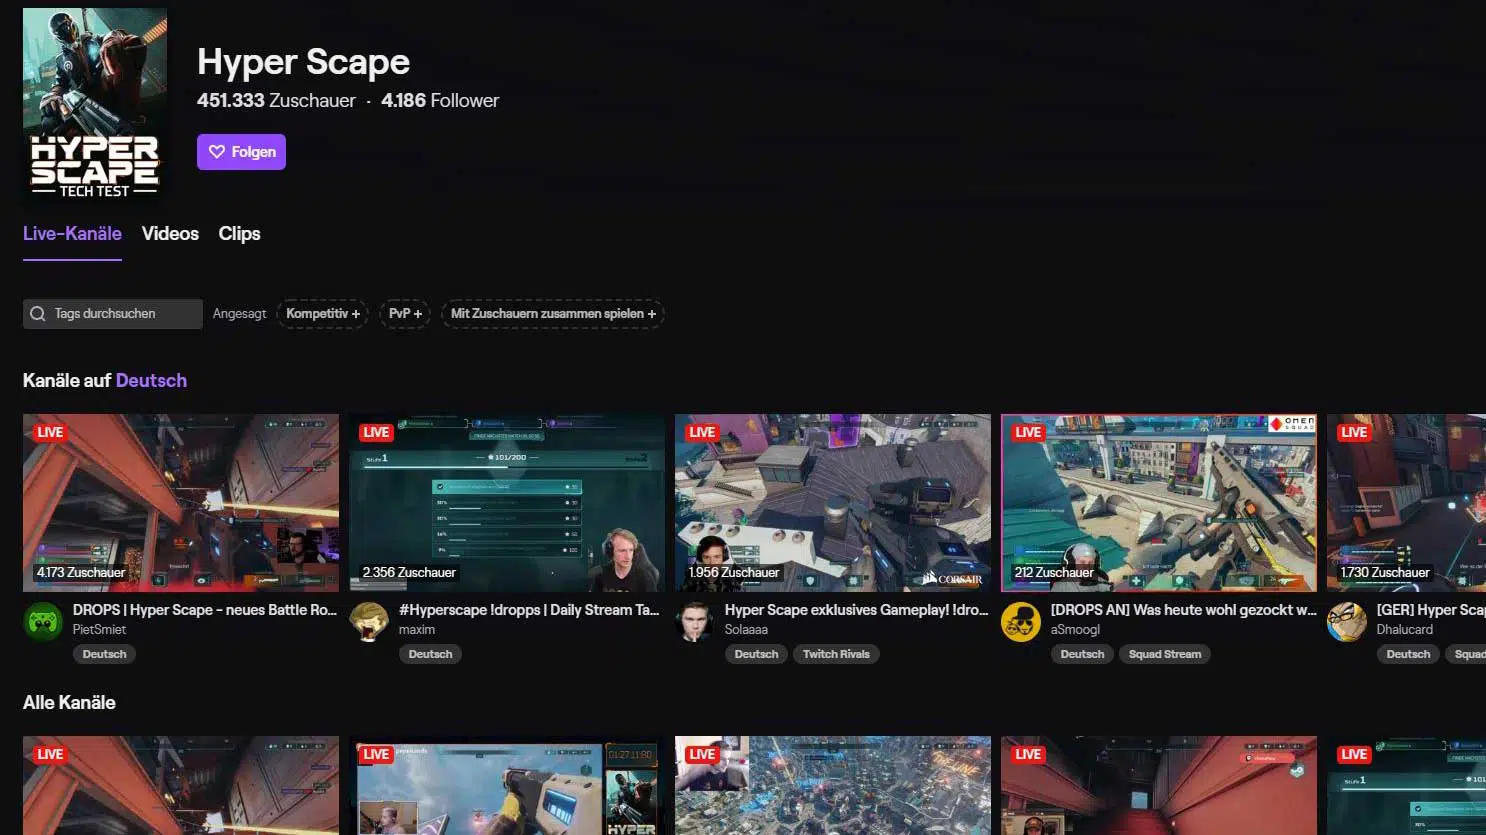Open stream title [DROPS AN] Was heute wohl gezockt
The height and width of the screenshot is (835, 1486).
tap(1183, 609)
